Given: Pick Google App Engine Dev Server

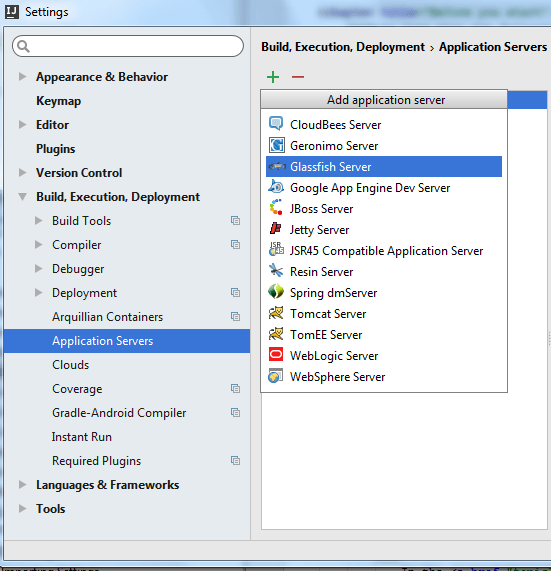Looking at the screenshot, I should pyautogui.click(x=384, y=188).
